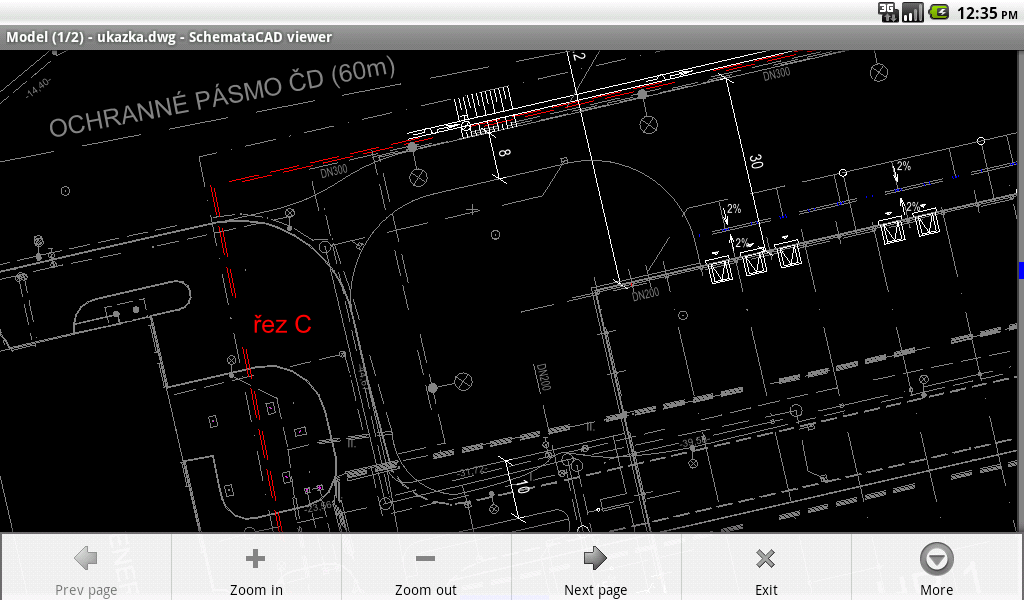Viewport: 1024px width, 600px height.
Task: Tap the dimension label '8'
Action: pyautogui.click(x=504, y=153)
